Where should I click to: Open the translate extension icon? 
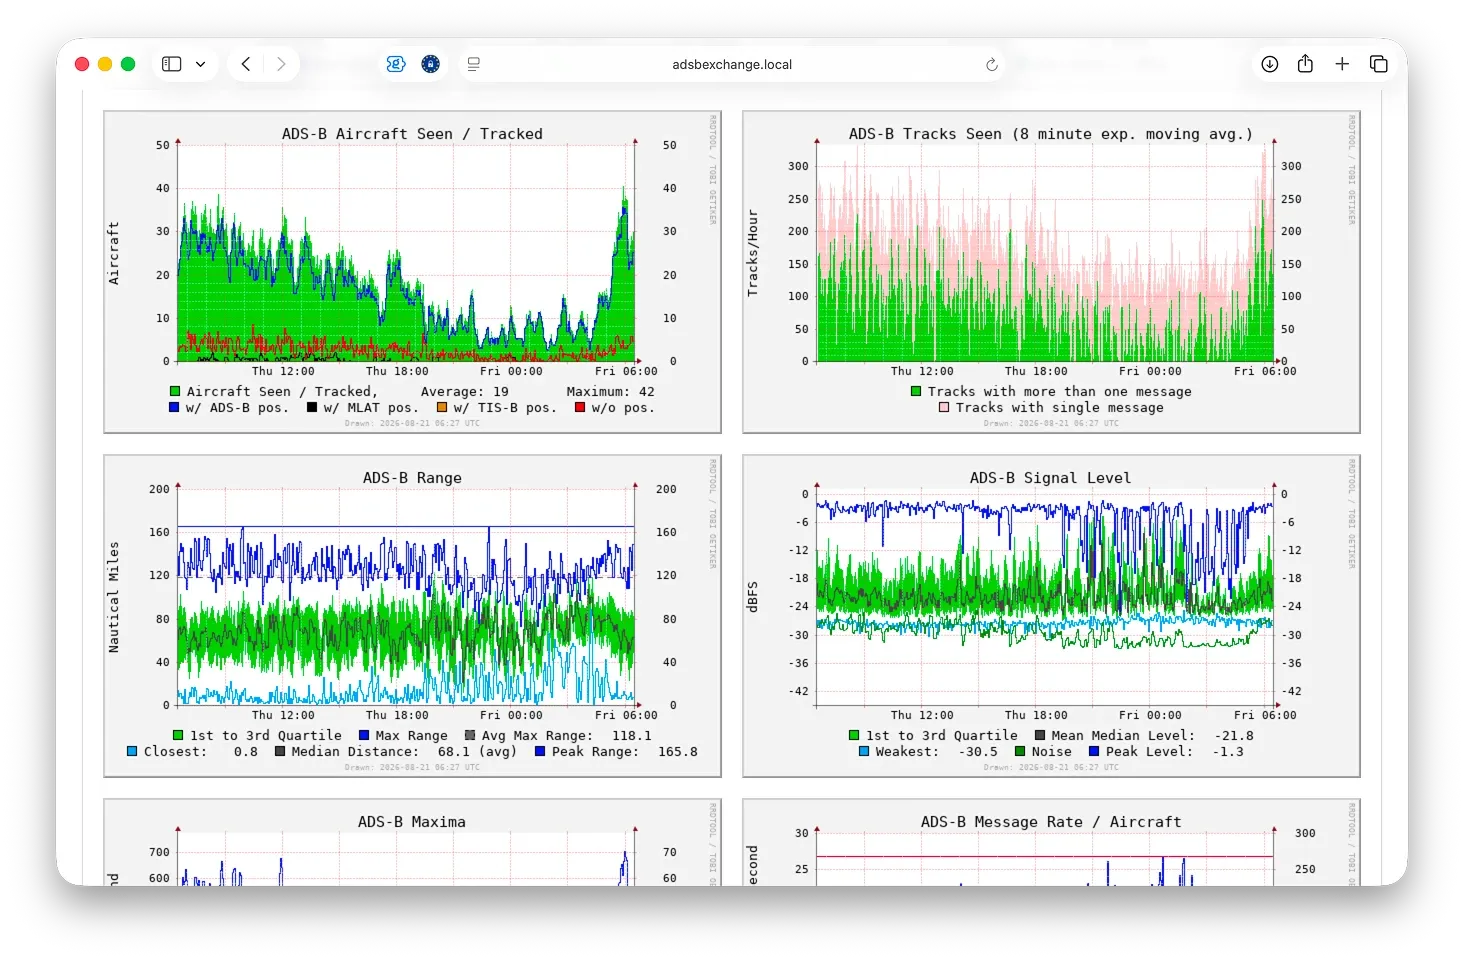pos(396,64)
